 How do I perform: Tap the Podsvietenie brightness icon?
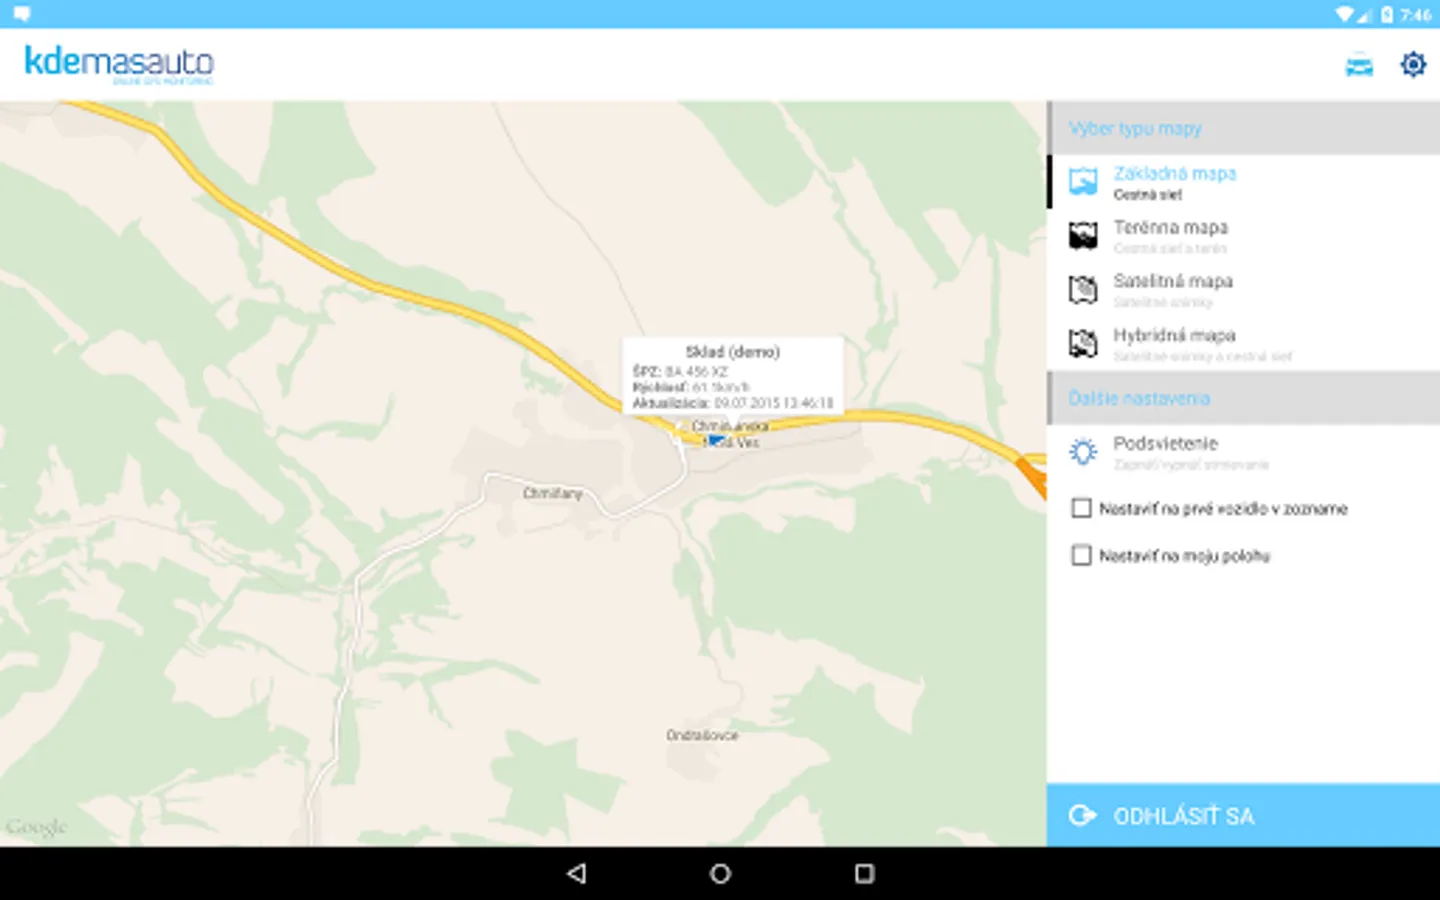1083,452
